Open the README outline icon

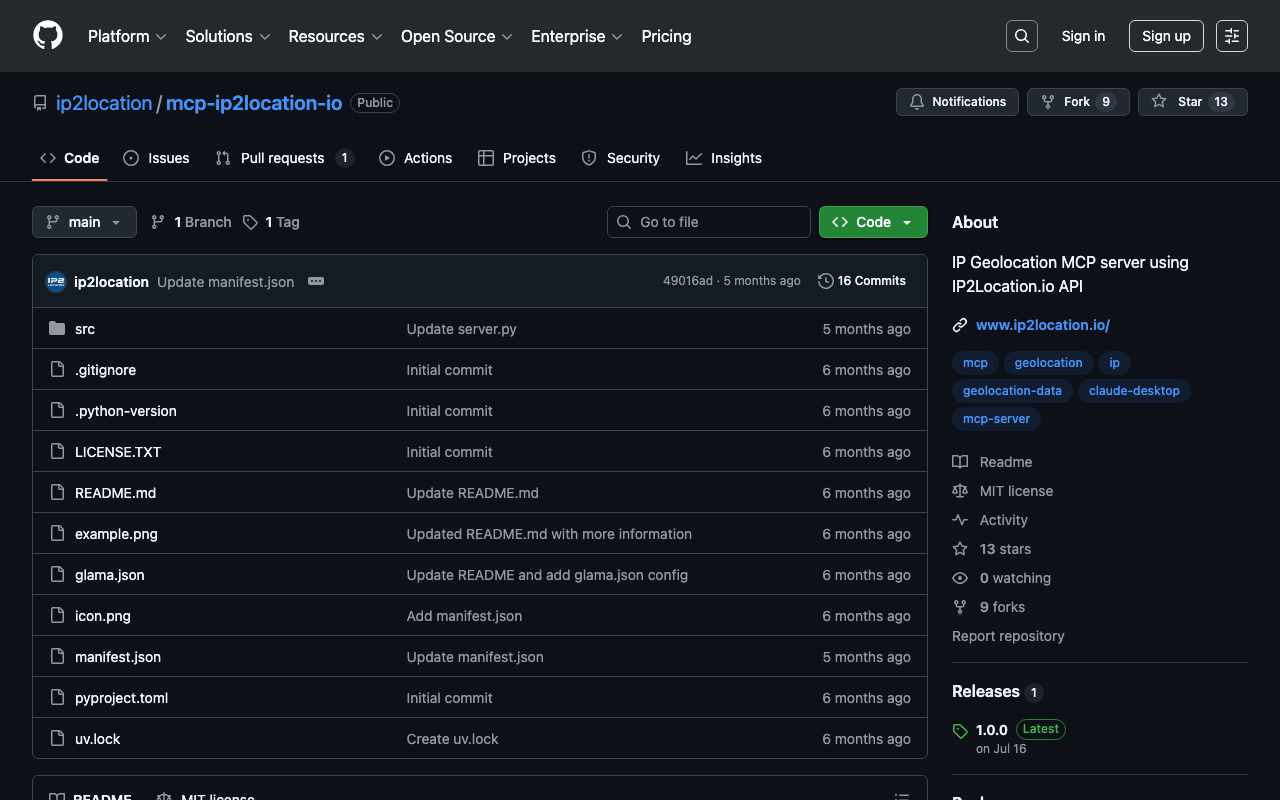(901, 796)
